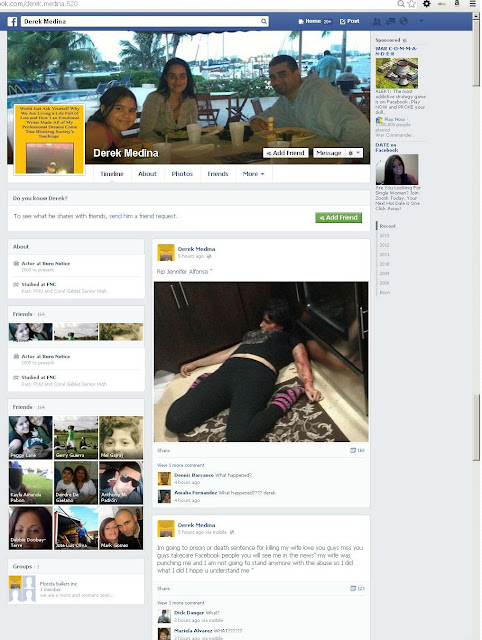482x640 pixels.
Task: Click the 5 hours ago timestamp on first post
Action: 191,256
